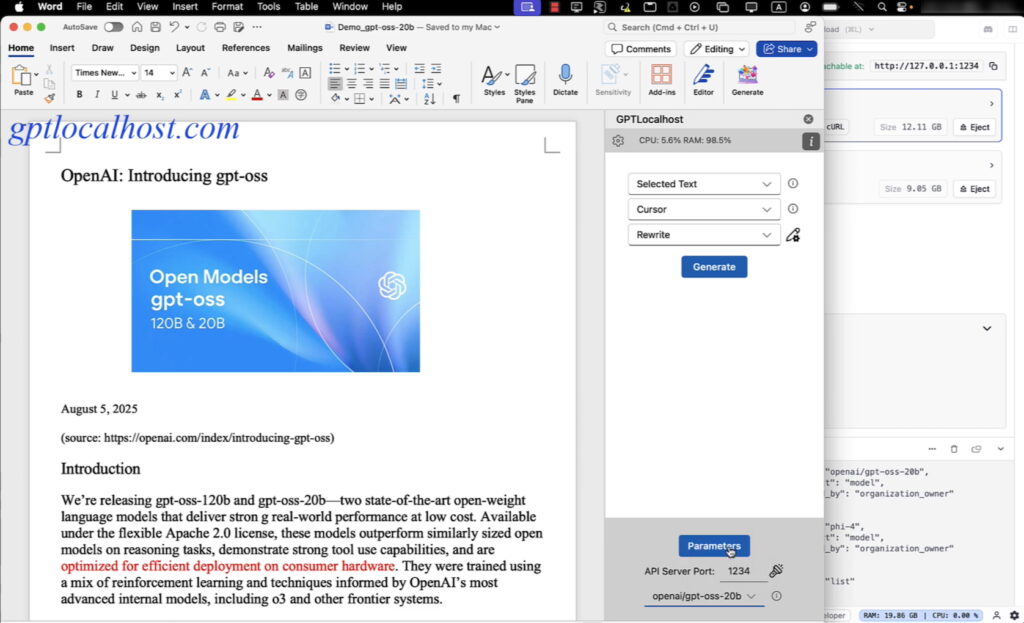The height and width of the screenshot is (623, 1024).
Task: Click the Generate button in GPTLocalhost
Action: pyautogui.click(x=714, y=266)
